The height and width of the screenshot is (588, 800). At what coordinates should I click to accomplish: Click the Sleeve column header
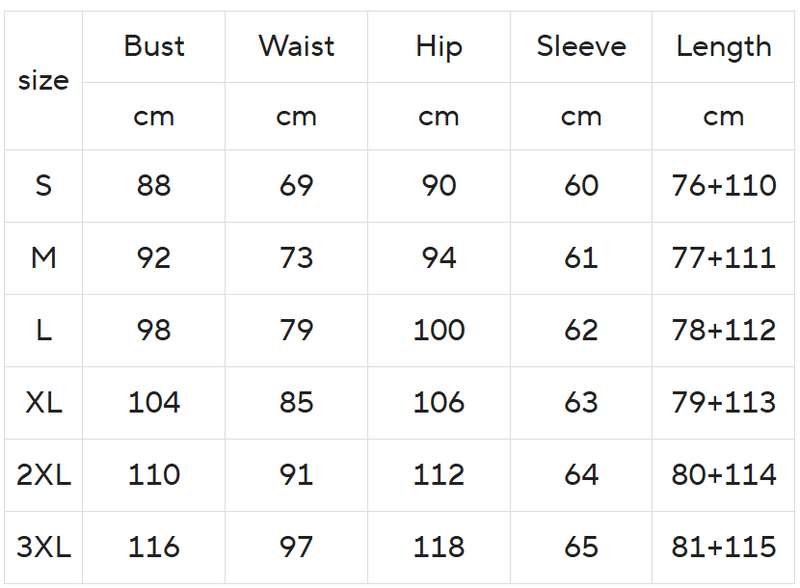pos(581,46)
